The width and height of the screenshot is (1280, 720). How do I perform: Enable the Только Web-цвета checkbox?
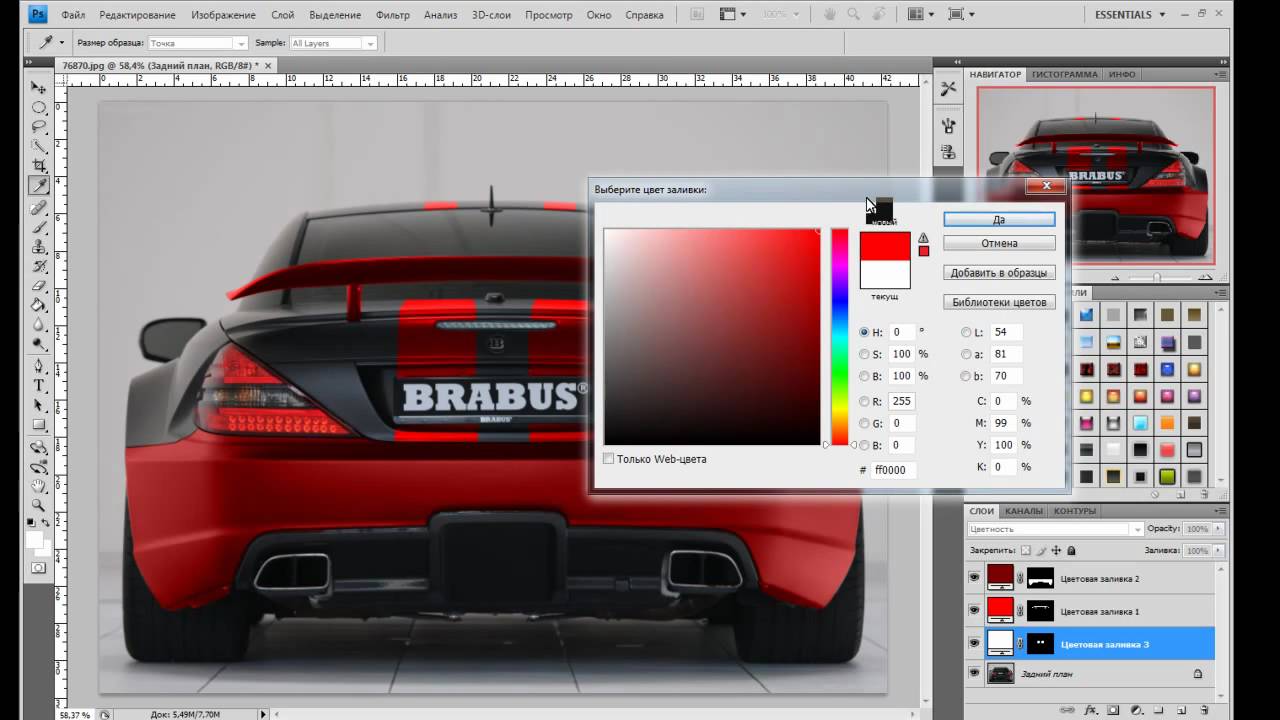click(x=609, y=459)
